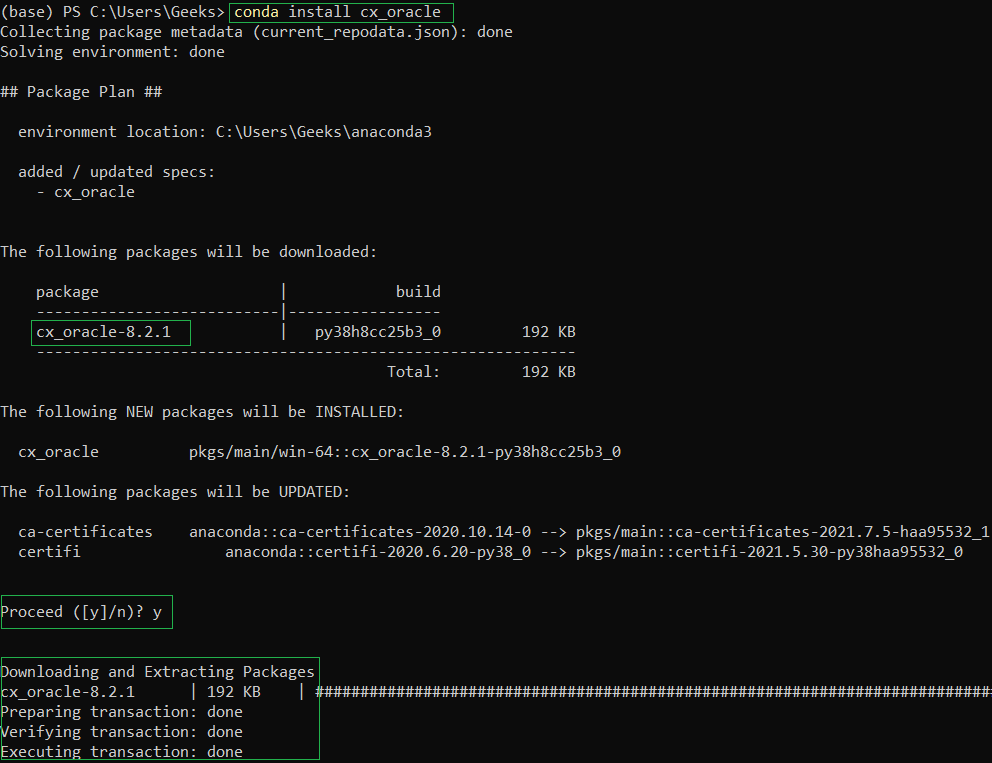Click the 'Executing transaction: done' line
Screen dimensions: 992x763
pos(121,752)
